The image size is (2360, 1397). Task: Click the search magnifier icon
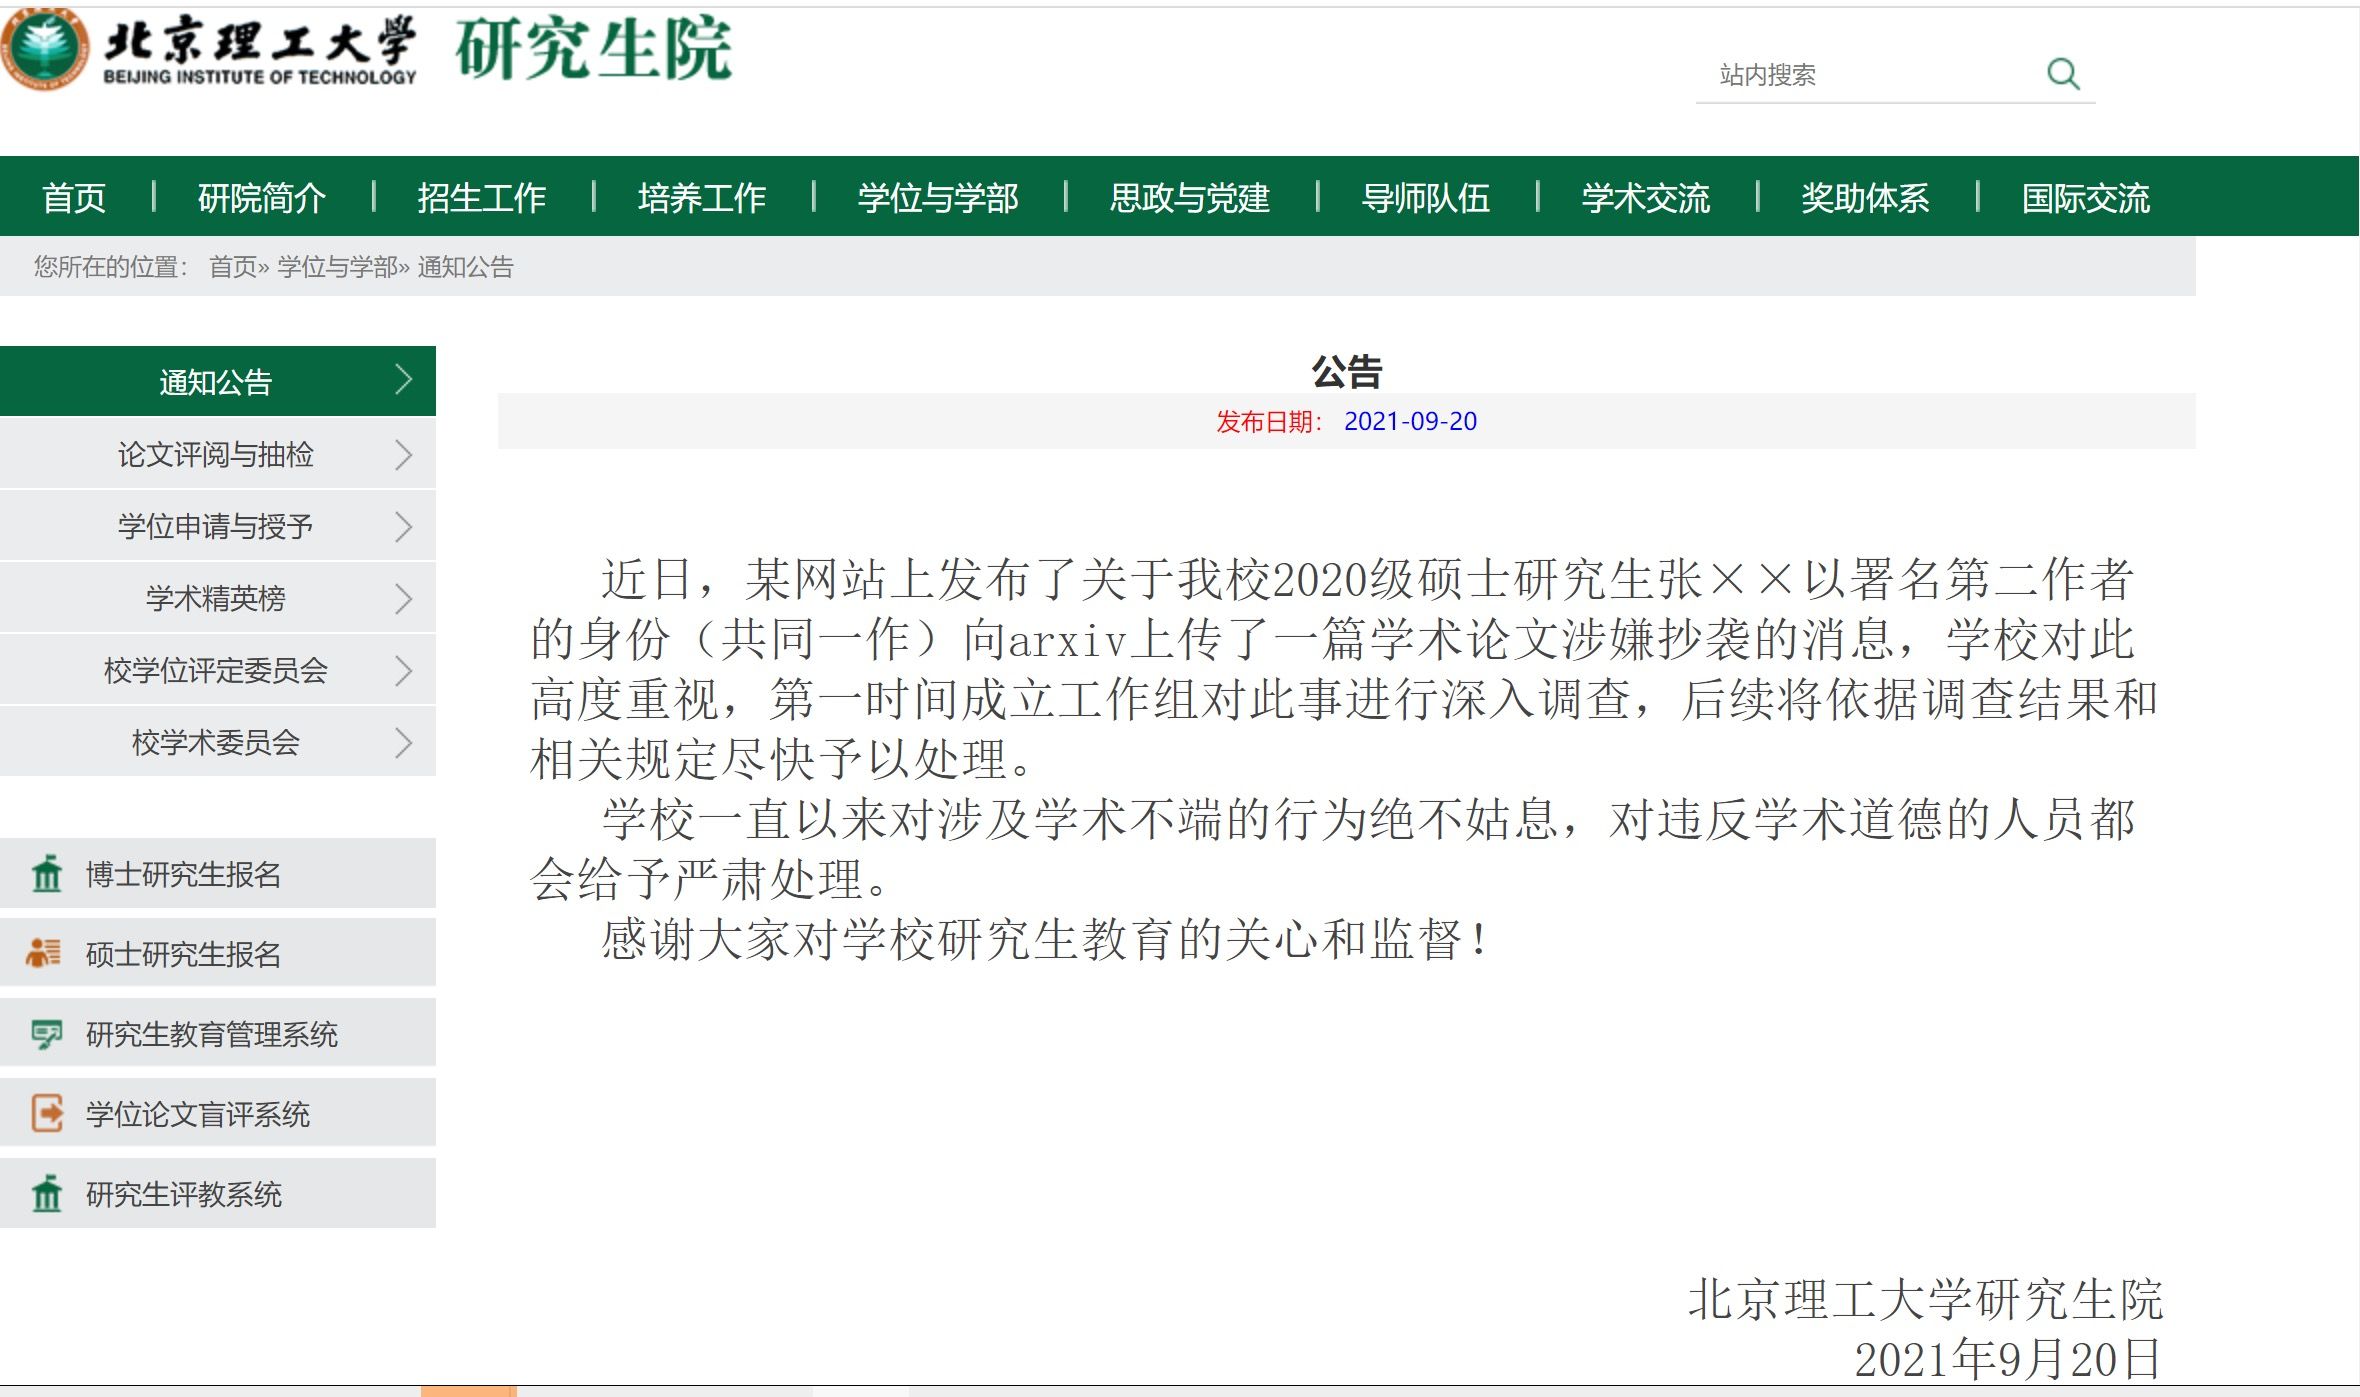click(x=2063, y=74)
